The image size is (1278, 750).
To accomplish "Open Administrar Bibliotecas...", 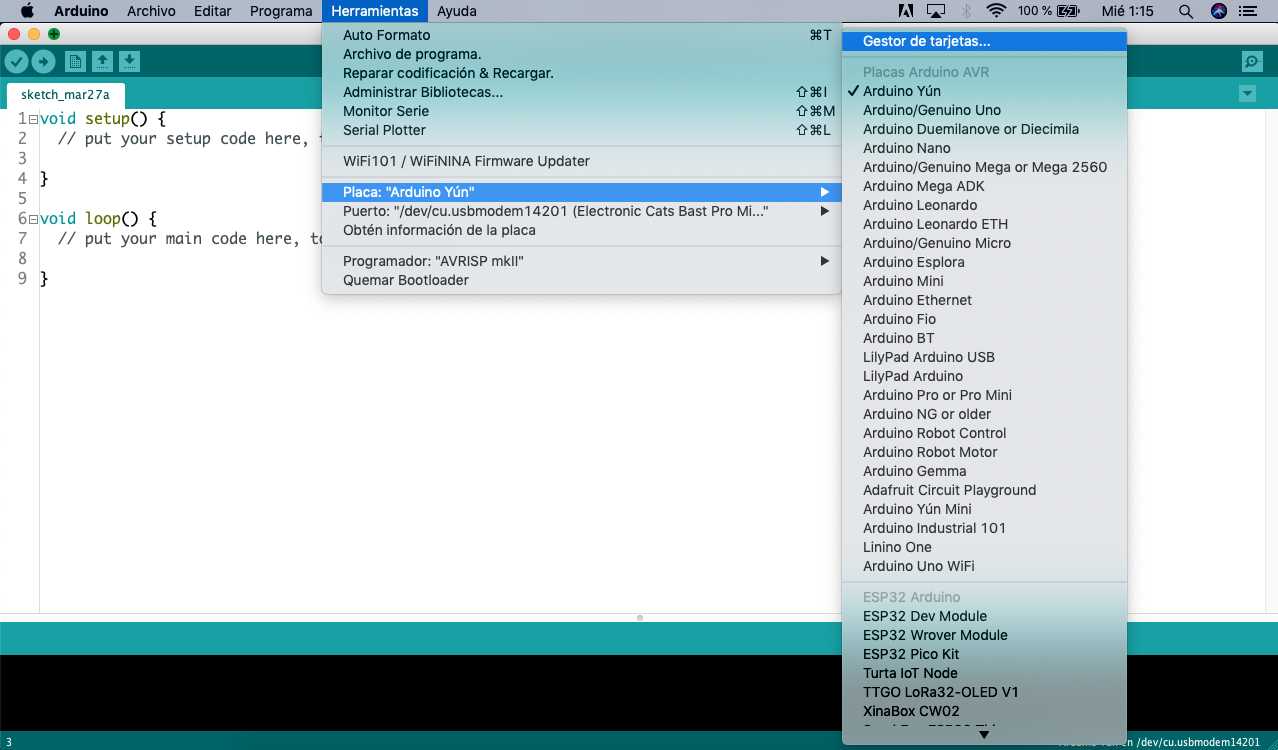I will 581,92.
